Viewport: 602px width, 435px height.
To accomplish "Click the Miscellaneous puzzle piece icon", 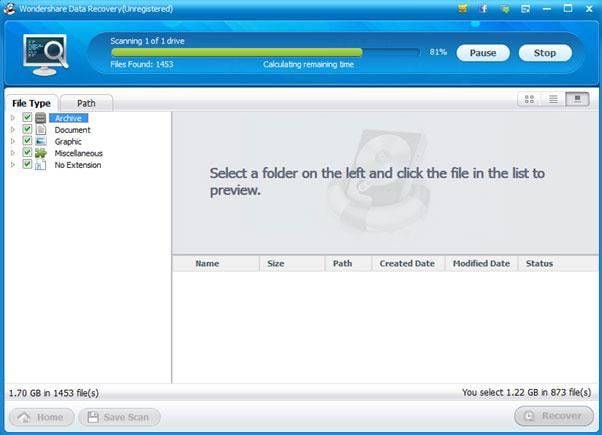I will click(40, 153).
